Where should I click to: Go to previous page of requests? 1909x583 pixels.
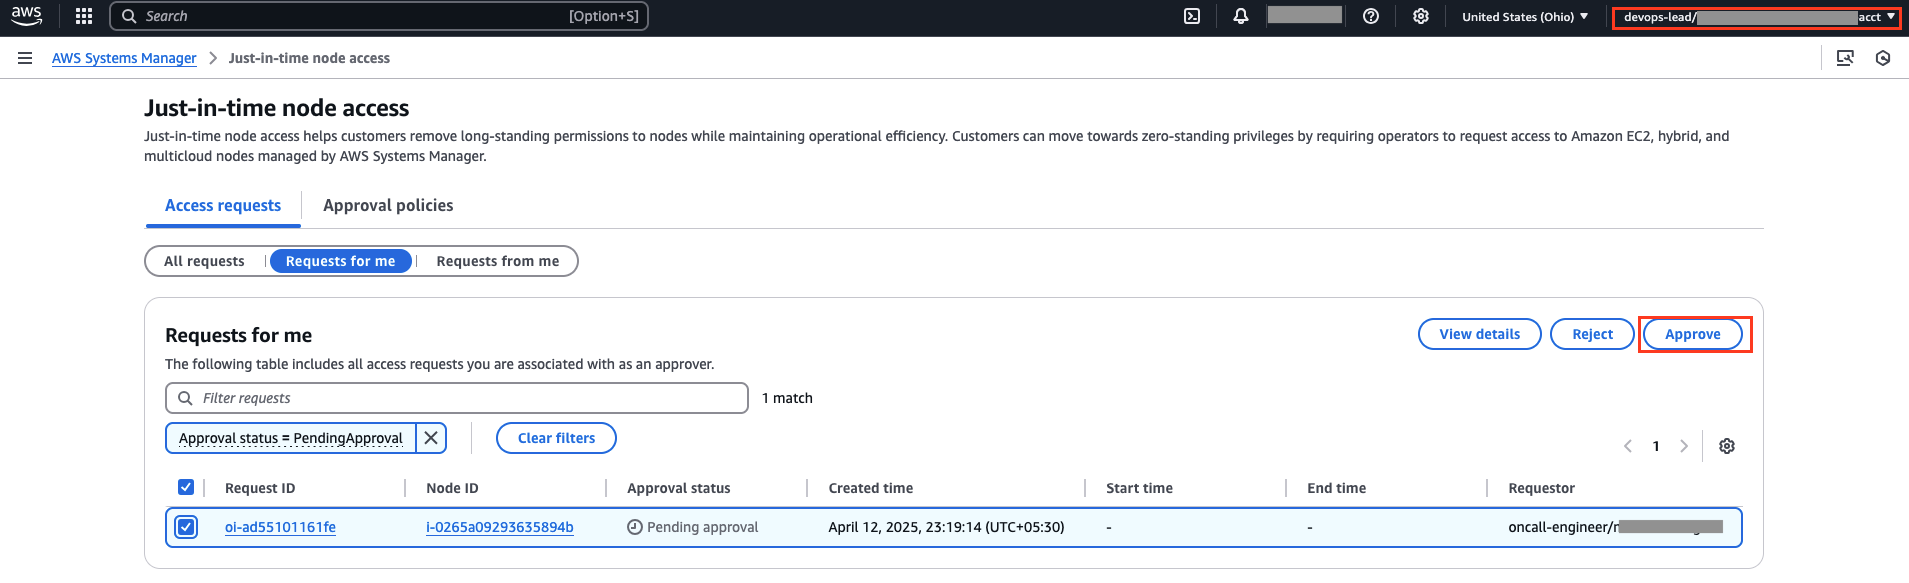[1628, 446]
